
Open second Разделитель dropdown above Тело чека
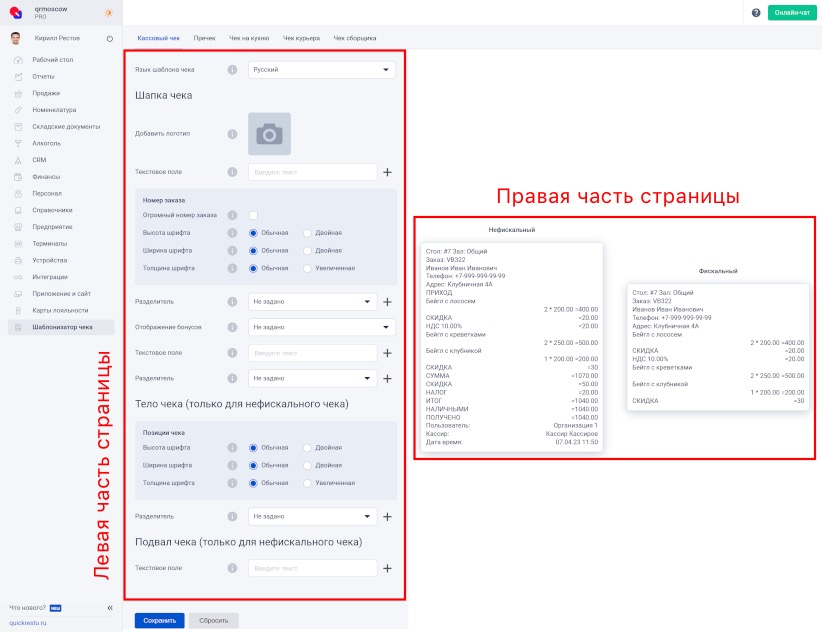312,378
